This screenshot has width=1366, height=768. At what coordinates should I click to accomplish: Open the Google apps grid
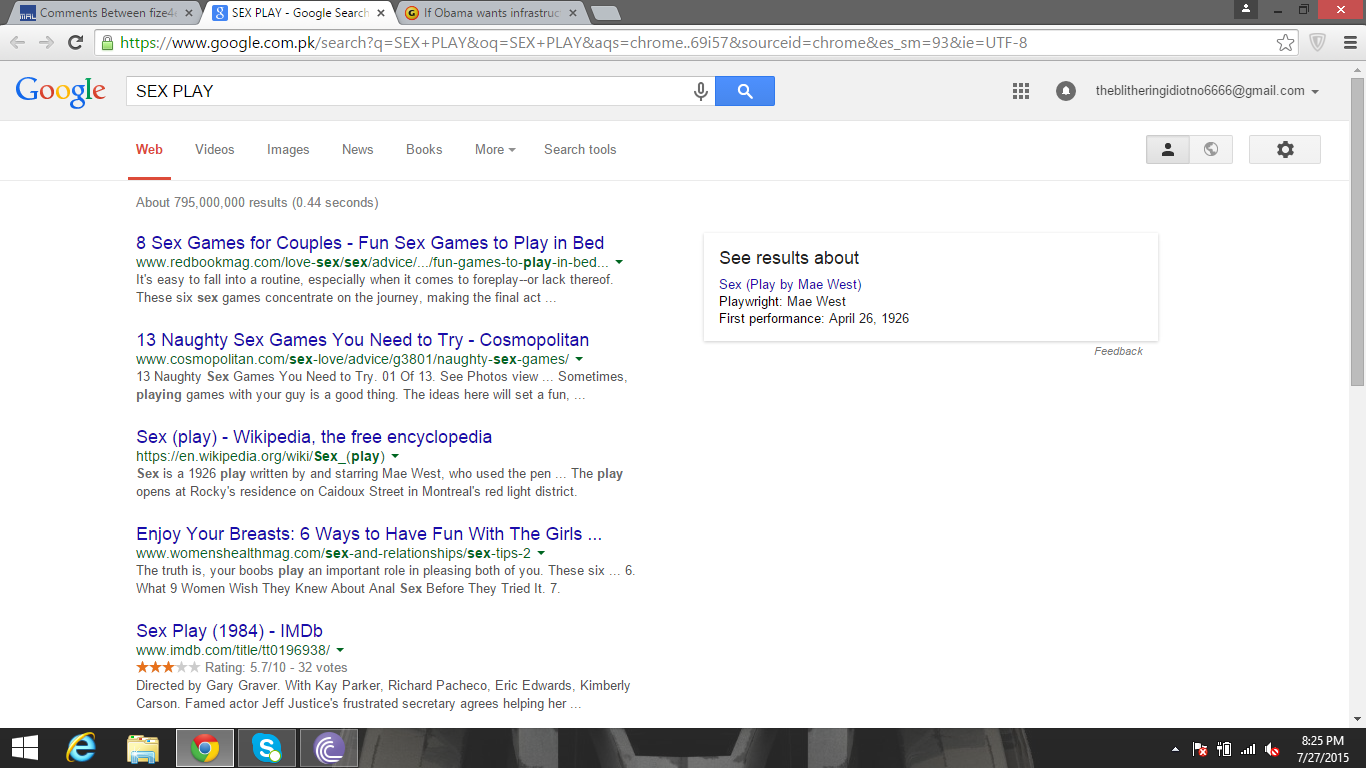click(1021, 91)
